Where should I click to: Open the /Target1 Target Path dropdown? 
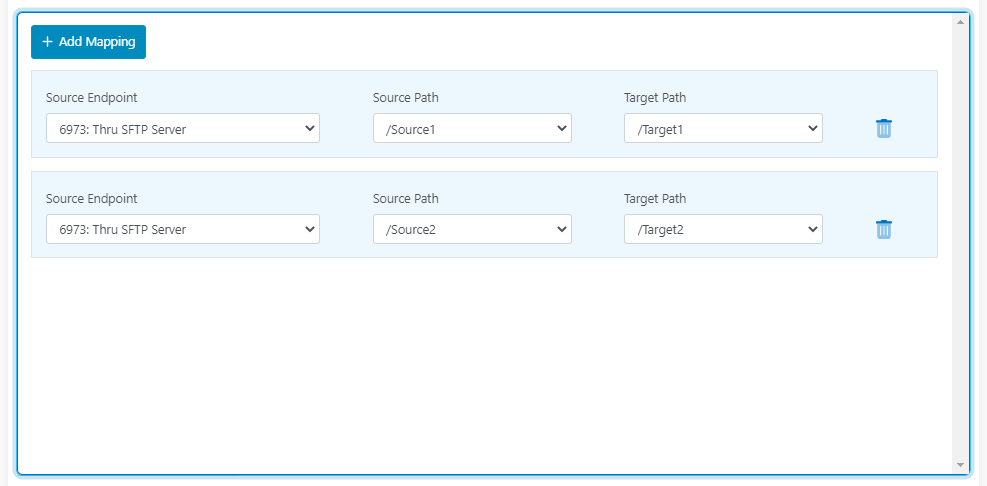pos(722,128)
